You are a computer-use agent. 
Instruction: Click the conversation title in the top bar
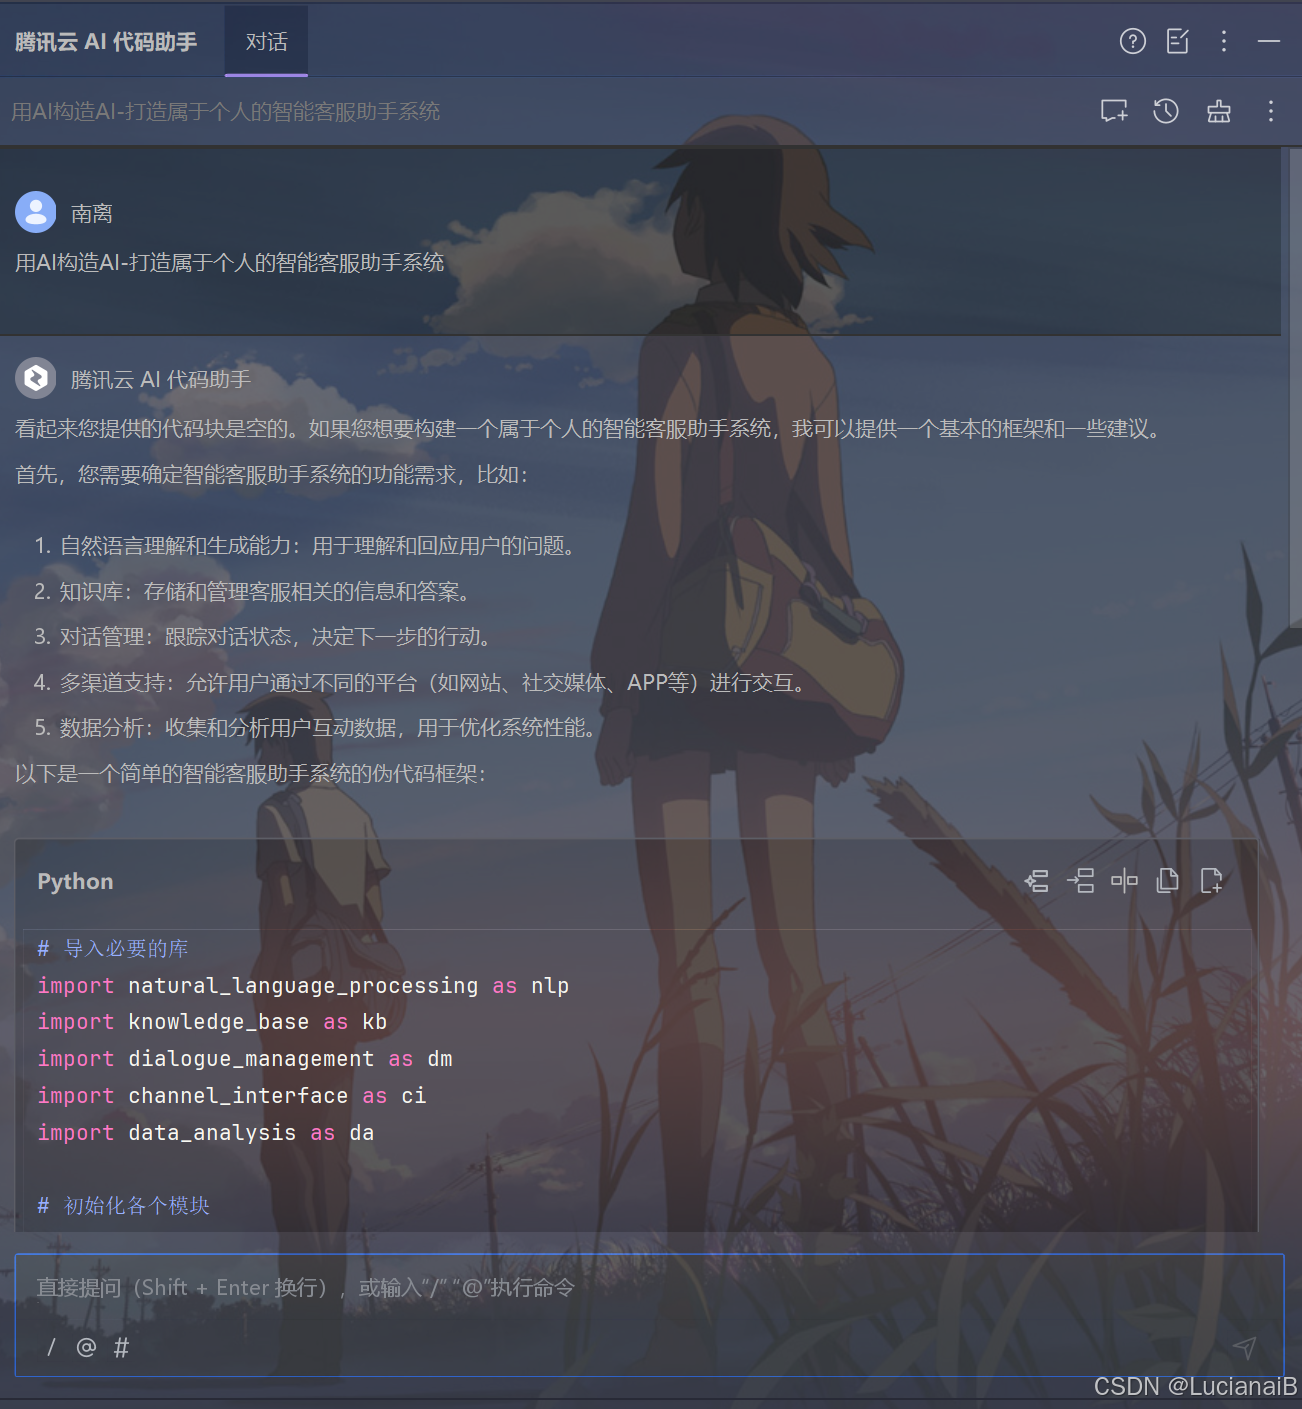226,111
